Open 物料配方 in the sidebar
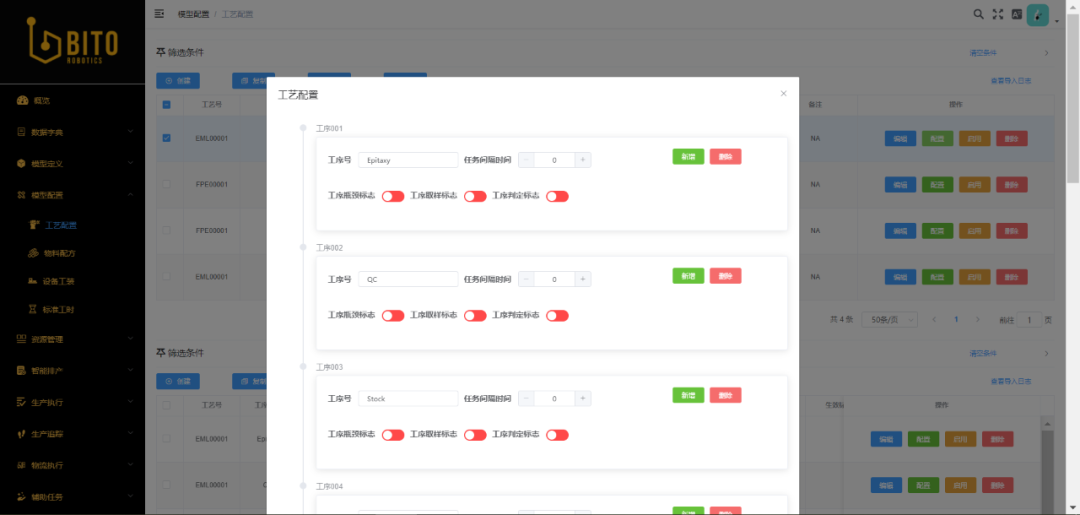This screenshot has height=515, width=1080. pos(60,254)
